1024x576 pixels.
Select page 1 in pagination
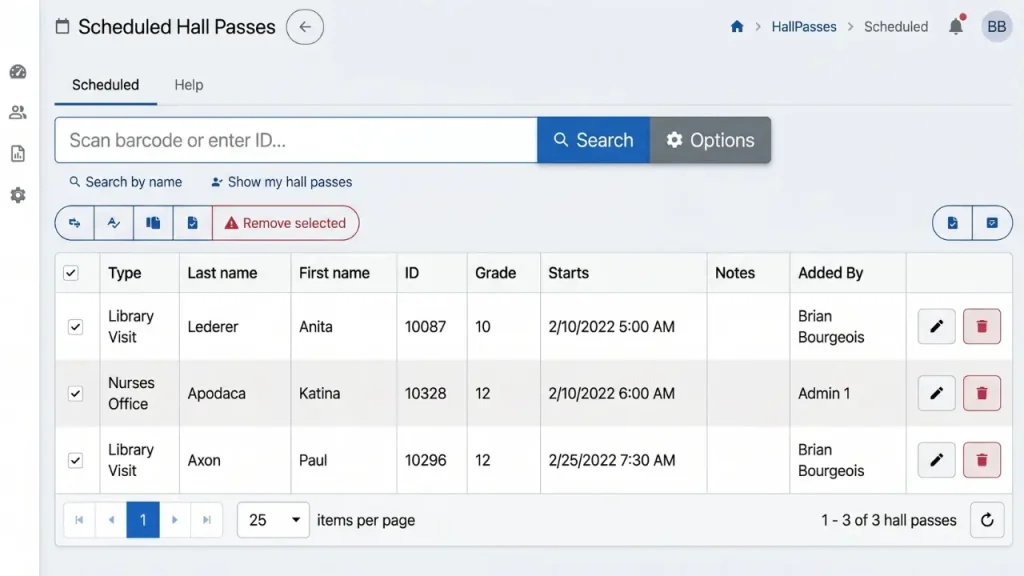click(143, 520)
